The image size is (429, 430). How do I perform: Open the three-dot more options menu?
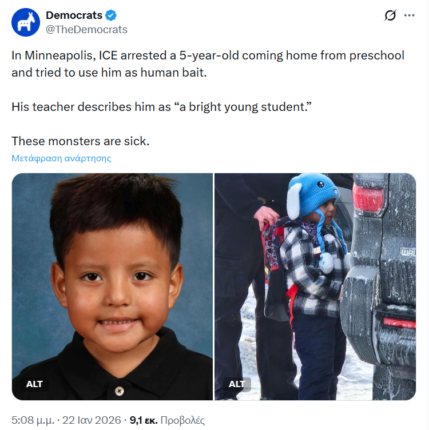409,15
